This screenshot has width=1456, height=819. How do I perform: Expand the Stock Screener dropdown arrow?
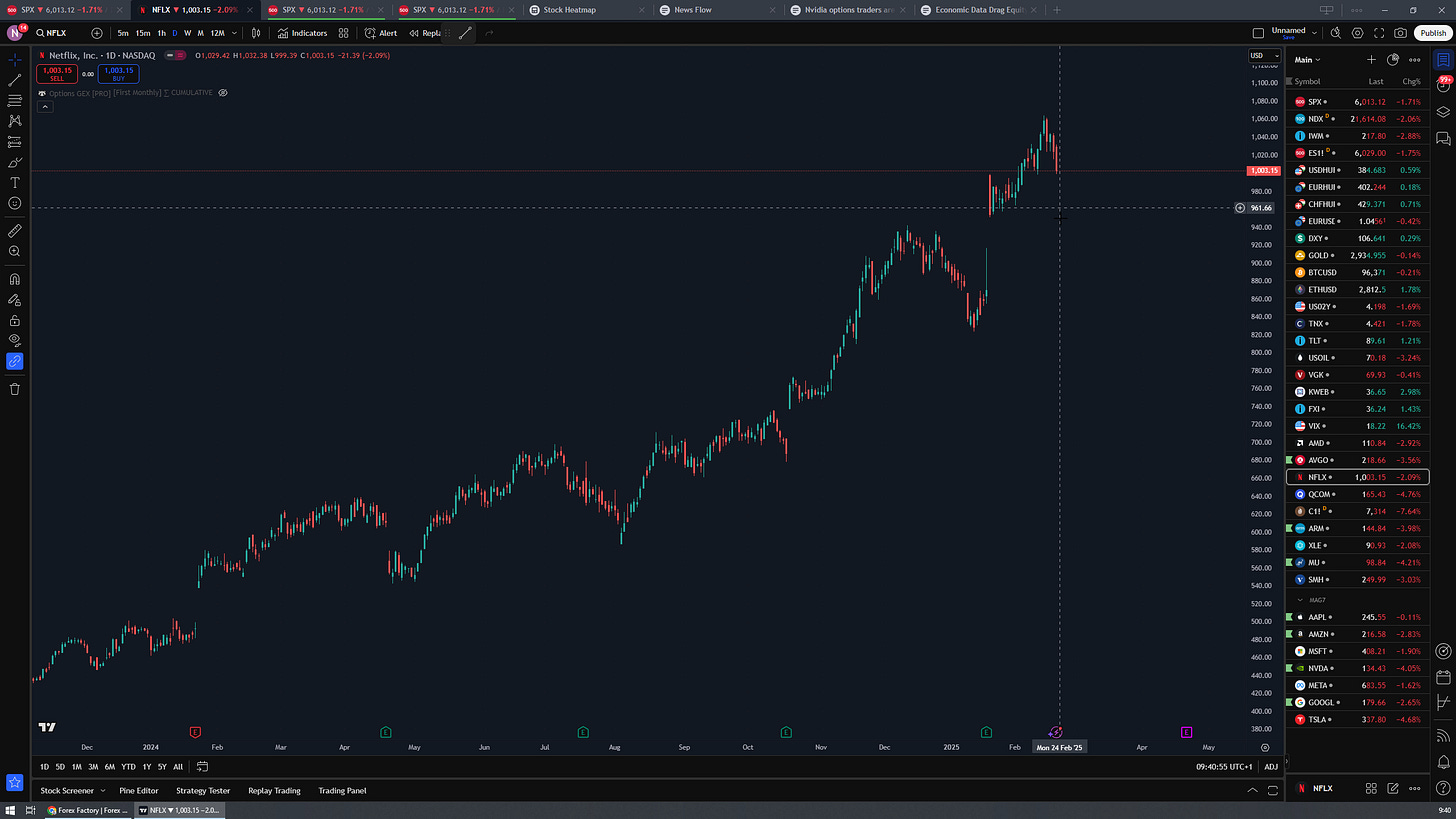click(x=101, y=791)
